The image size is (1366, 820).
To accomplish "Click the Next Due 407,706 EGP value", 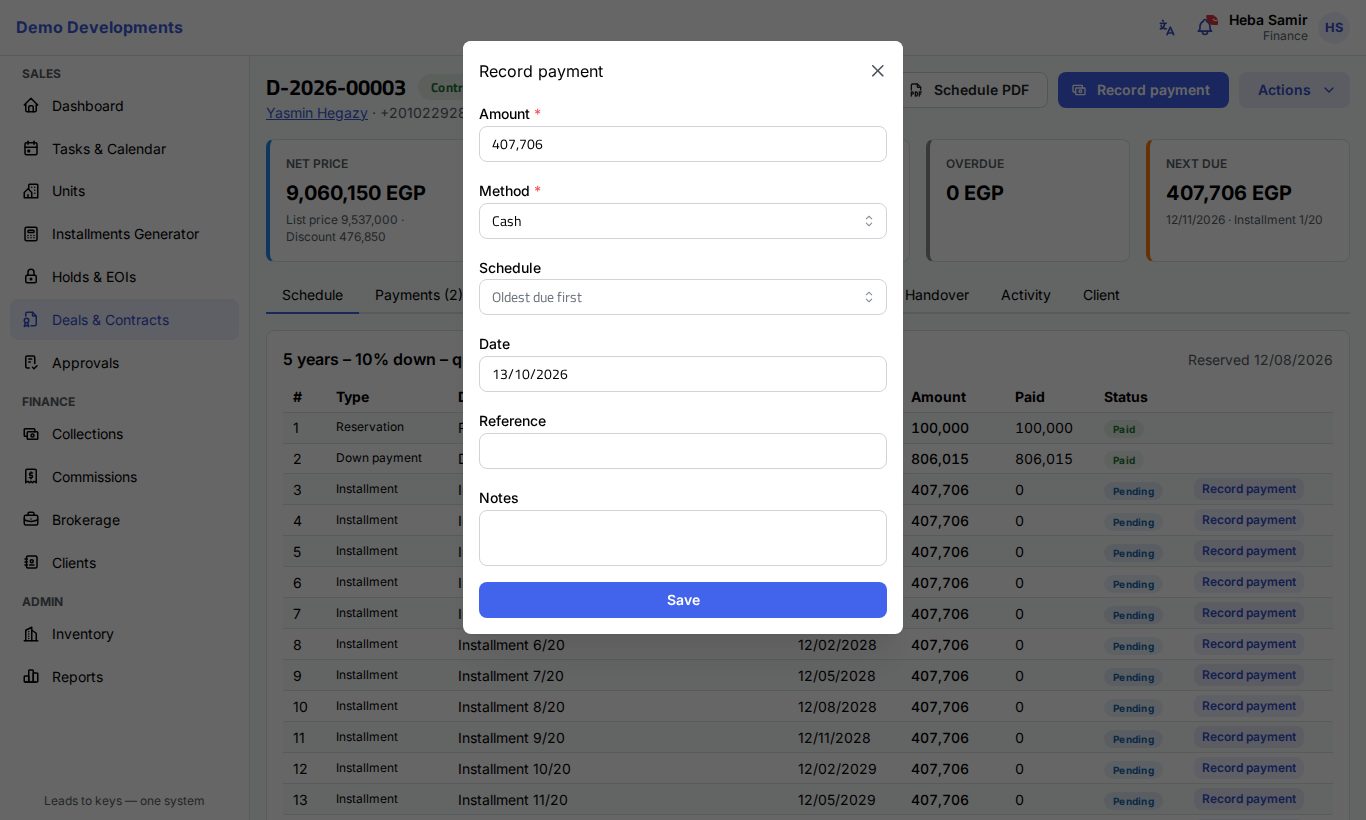I will tap(1229, 192).
